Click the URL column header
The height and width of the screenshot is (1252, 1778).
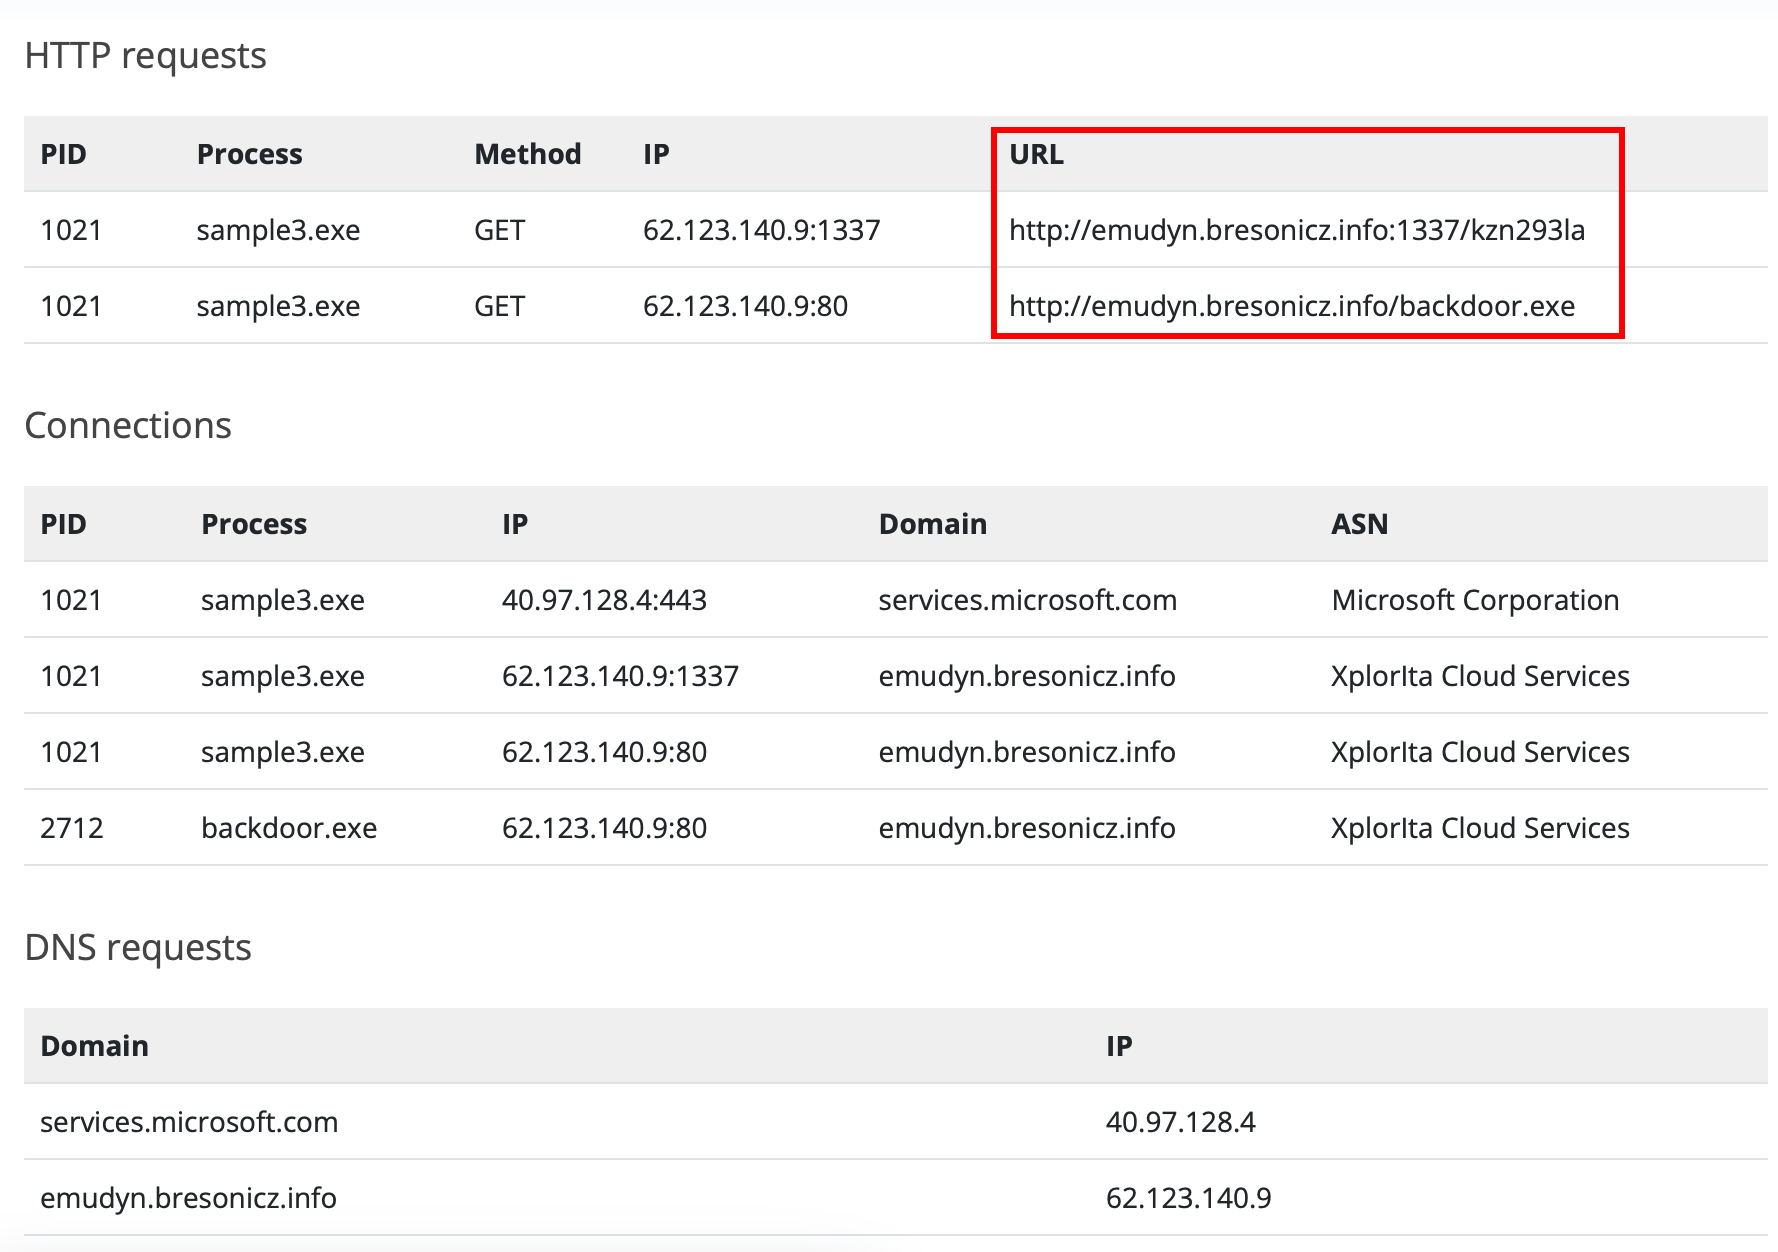click(x=1036, y=154)
